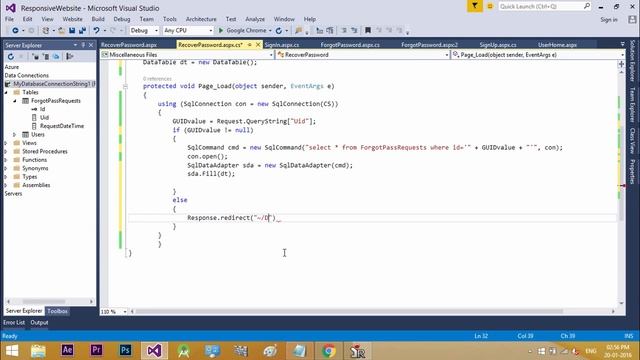The image size is (640, 360).
Task: Click the Save Selected Items icon
Action: coord(72,31)
